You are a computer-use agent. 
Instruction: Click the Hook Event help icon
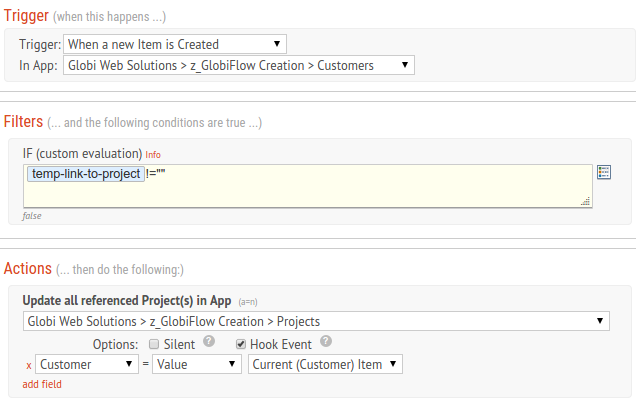[x=326, y=341]
